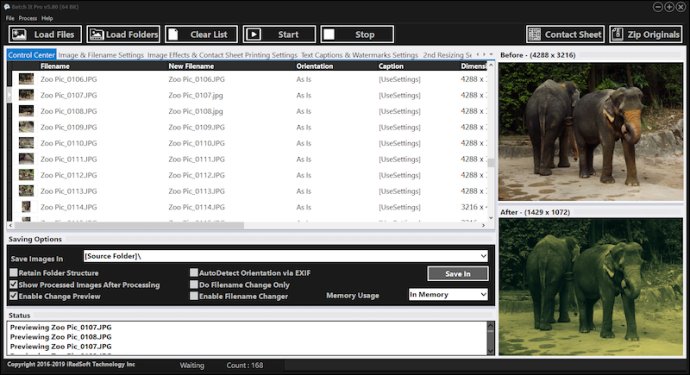
Task: Click the Clear List blank page icon
Action: [173, 34]
